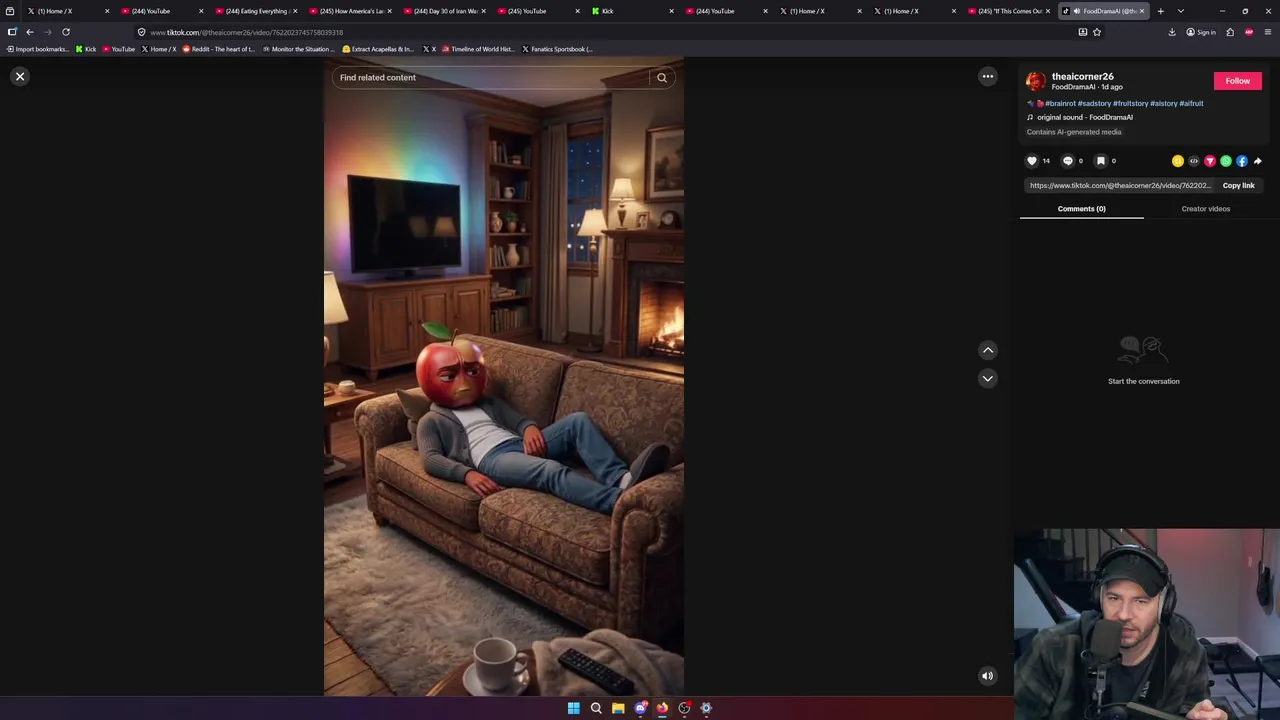Open the browser downloads icon
This screenshot has width=1280, height=720.
tap(1172, 32)
